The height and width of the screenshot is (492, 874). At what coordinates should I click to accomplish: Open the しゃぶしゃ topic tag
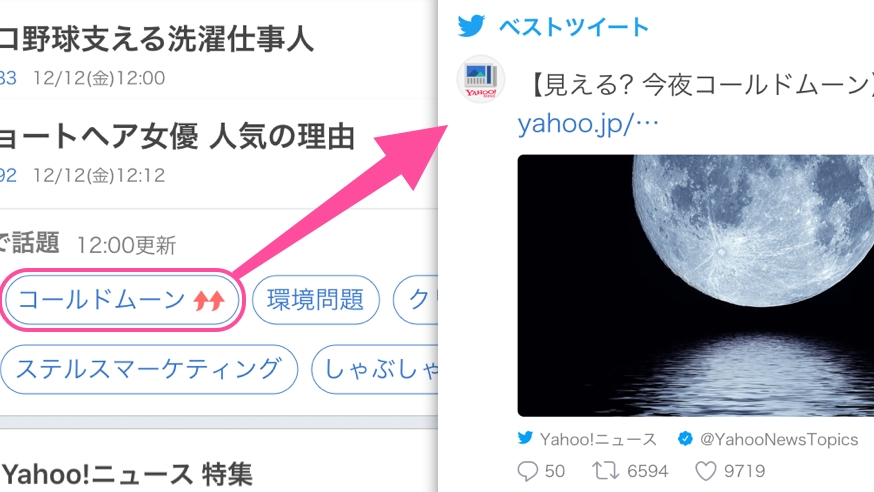375,369
